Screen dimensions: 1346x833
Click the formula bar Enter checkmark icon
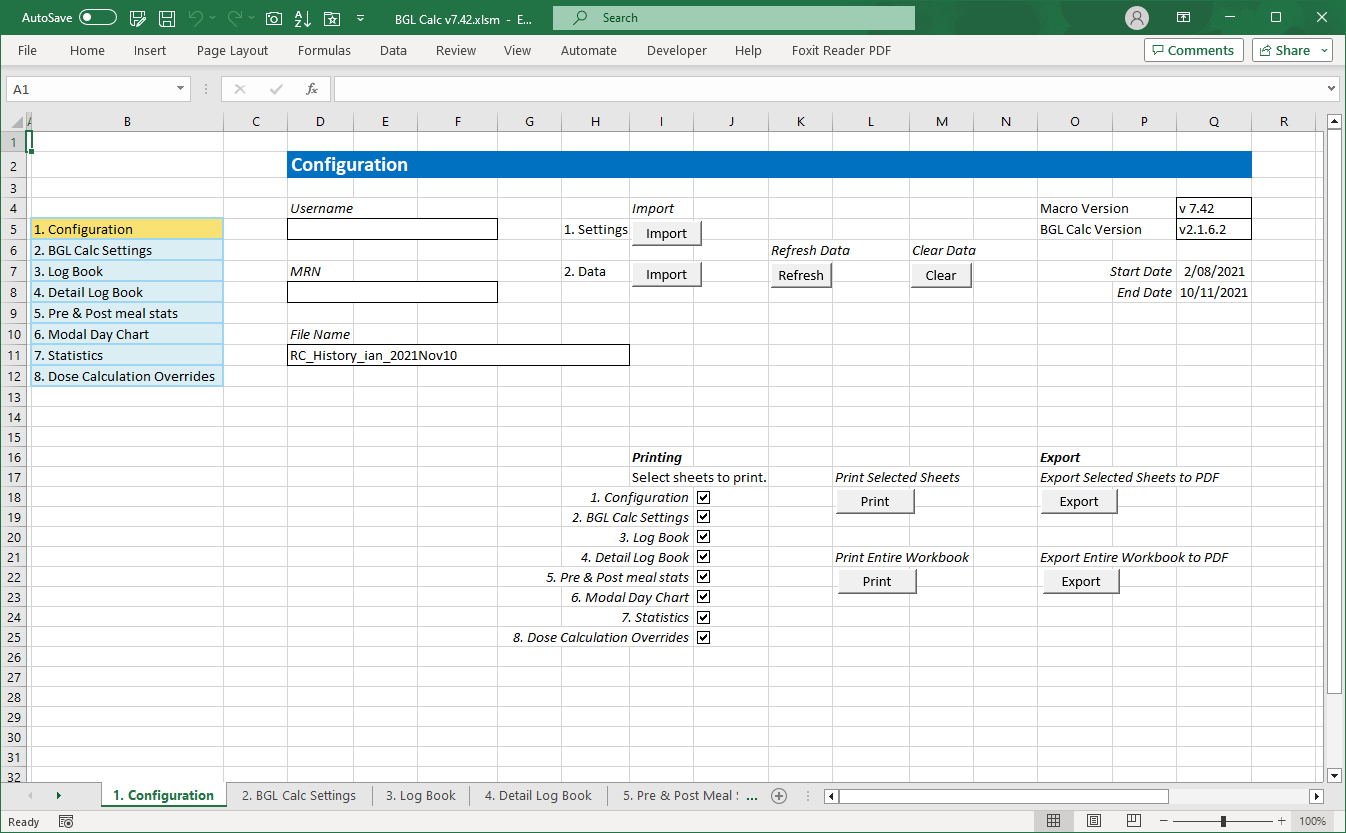point(275,89)
